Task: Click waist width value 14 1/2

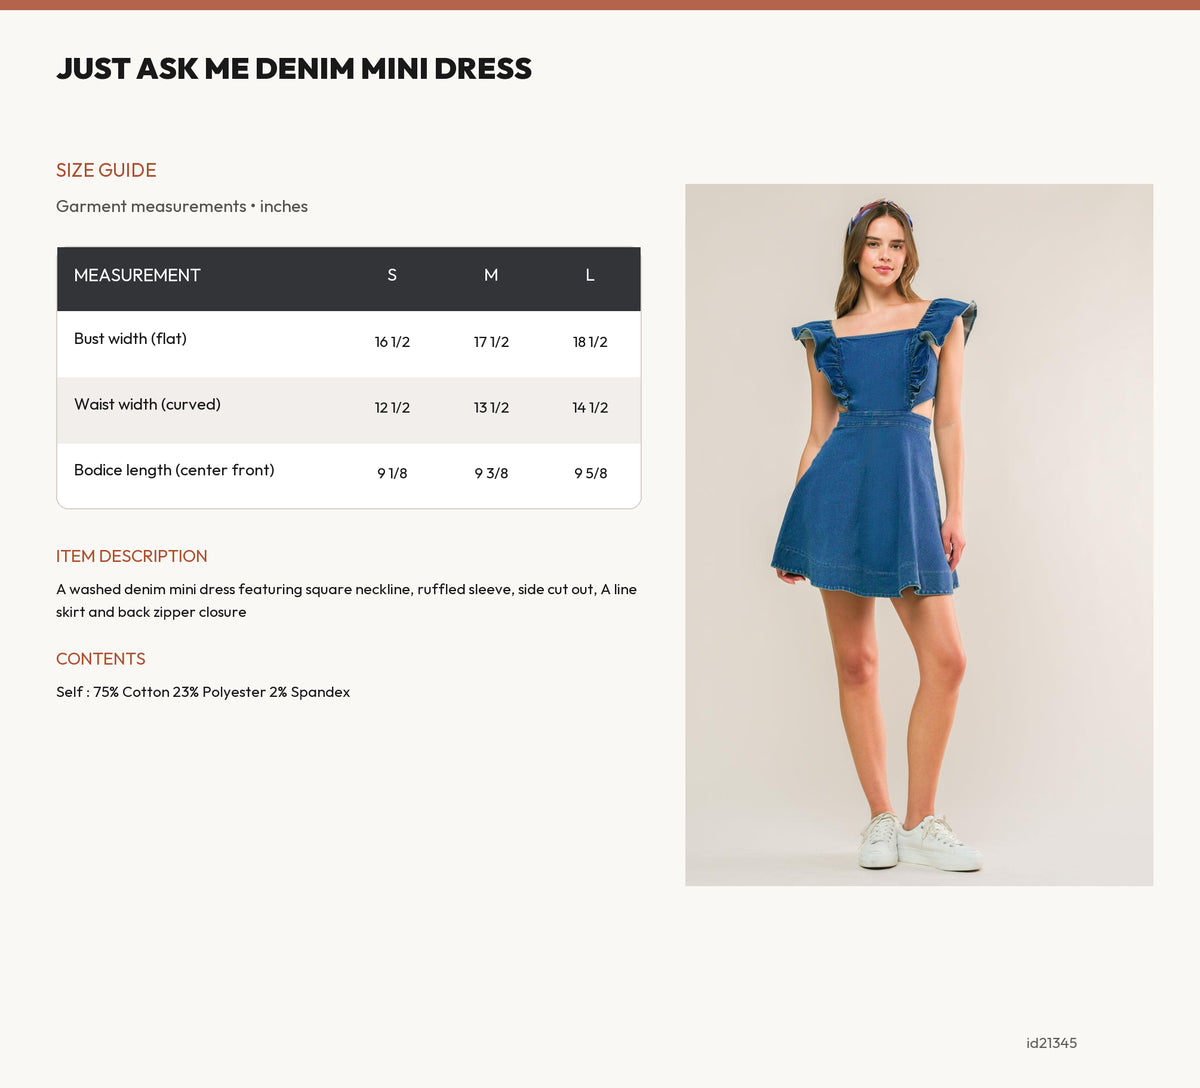Action: 590,408
